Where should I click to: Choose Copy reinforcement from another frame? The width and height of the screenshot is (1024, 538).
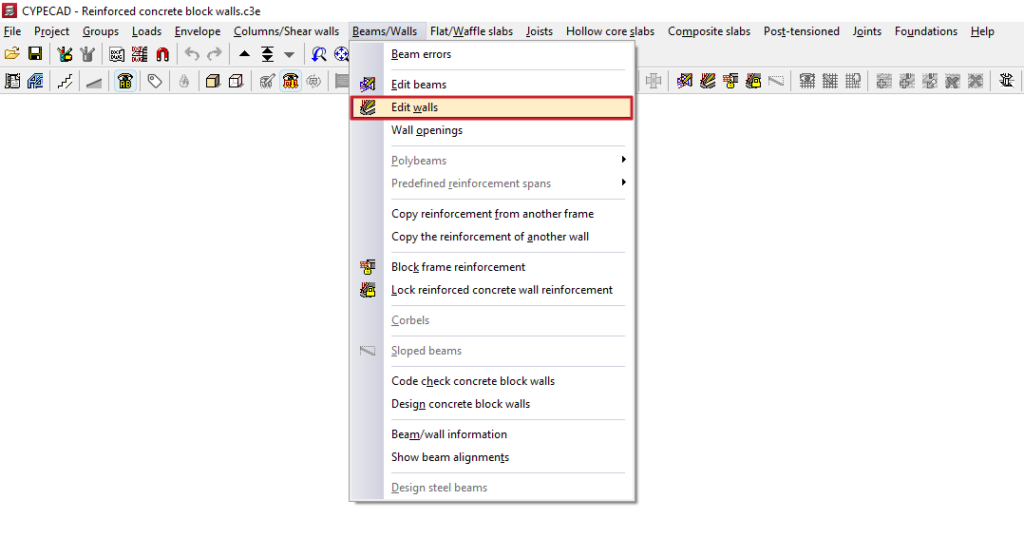click(492, 214)
